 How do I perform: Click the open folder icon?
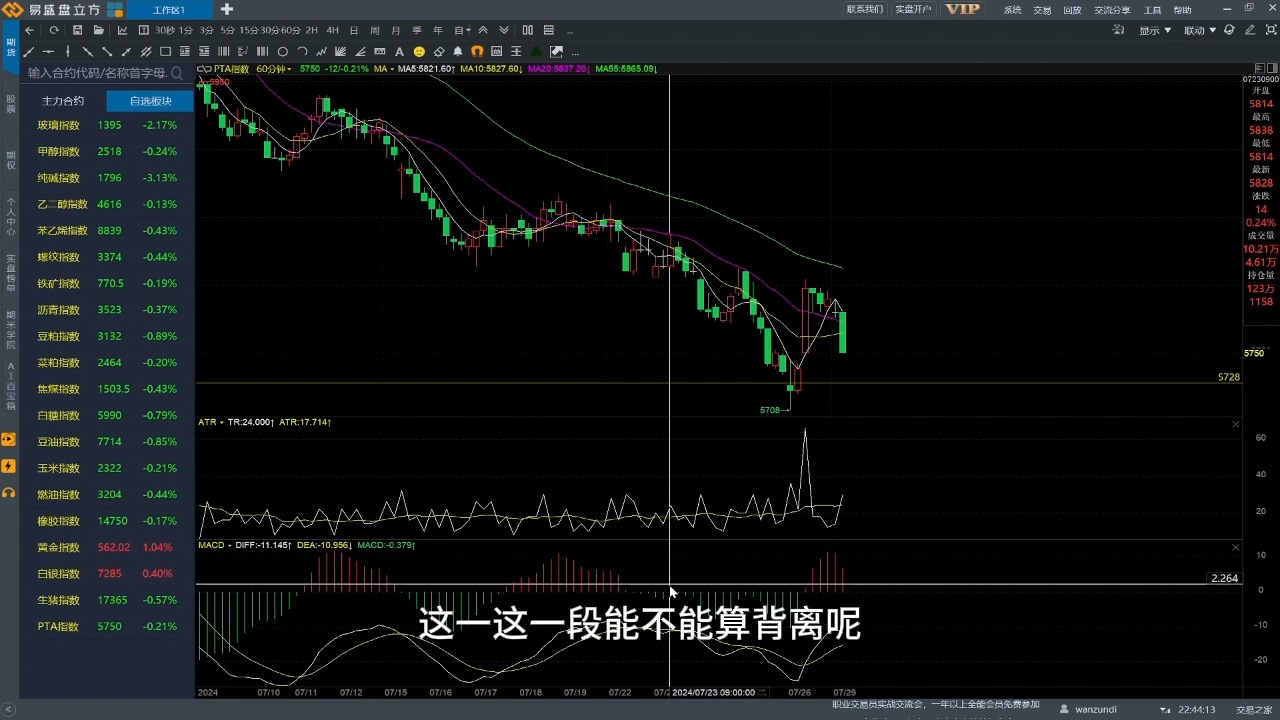98,30
